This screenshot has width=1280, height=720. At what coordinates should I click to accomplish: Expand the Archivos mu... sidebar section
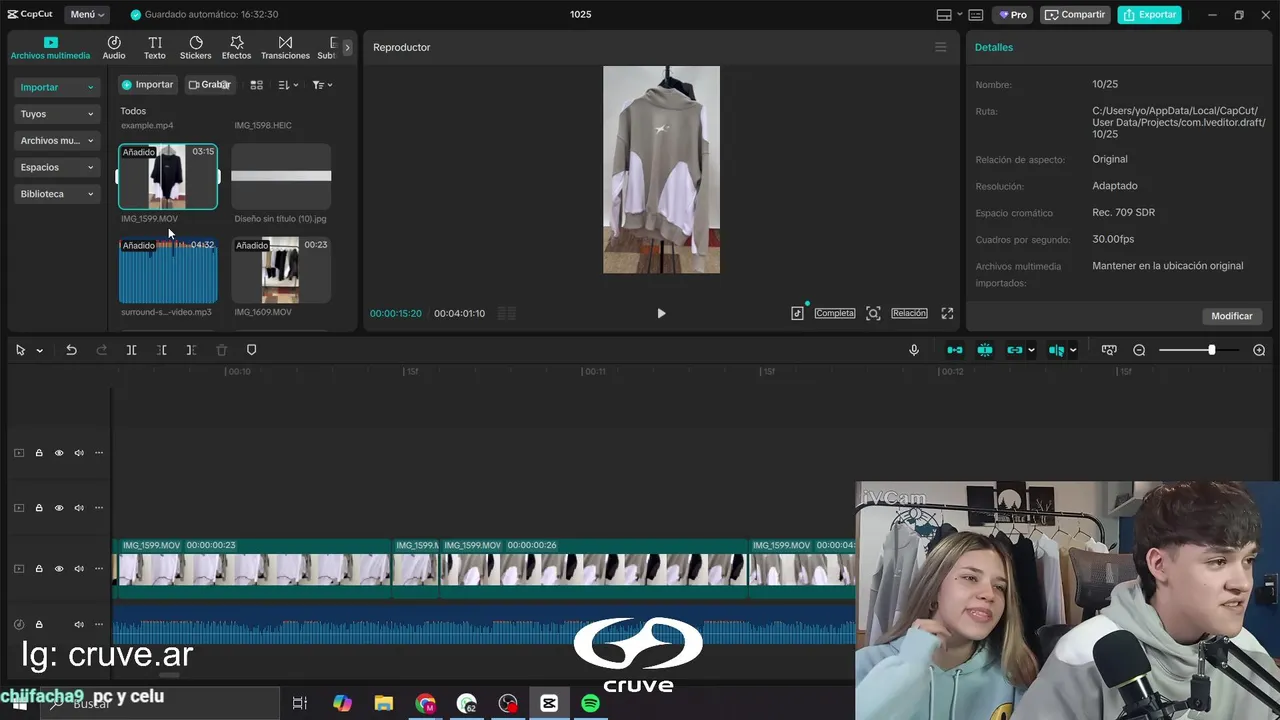[57, 141]
